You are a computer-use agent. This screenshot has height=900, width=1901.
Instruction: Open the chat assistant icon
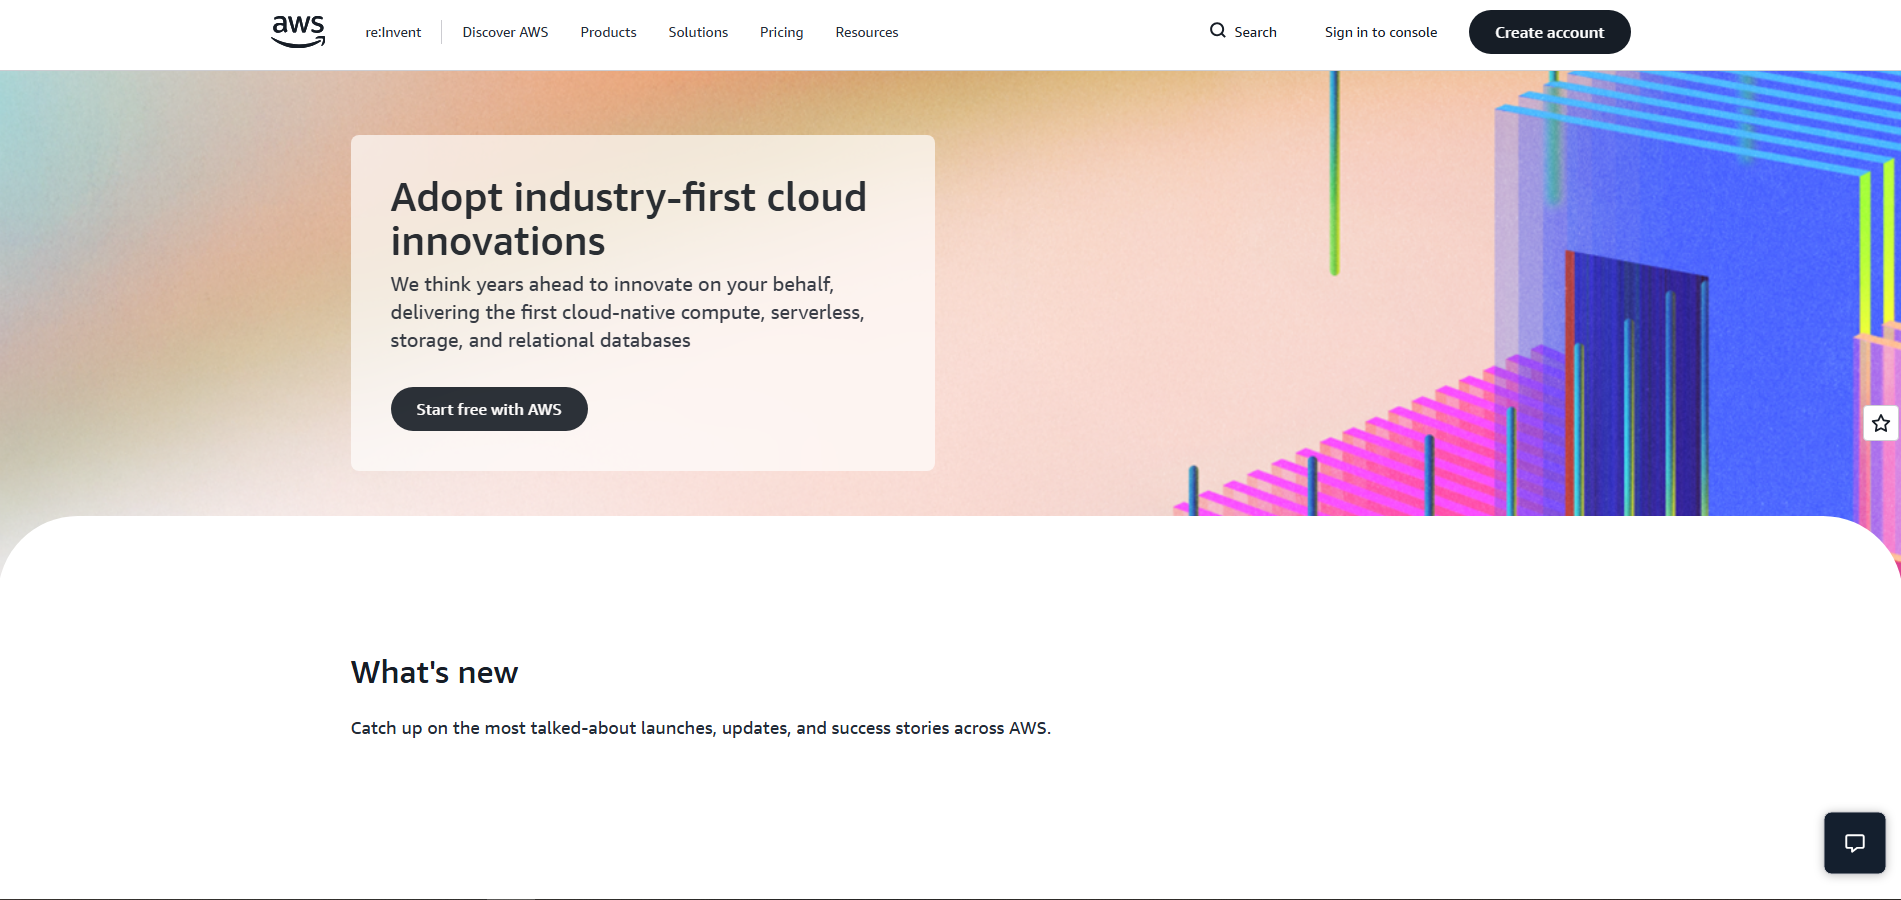click(x=1855, y=843)
